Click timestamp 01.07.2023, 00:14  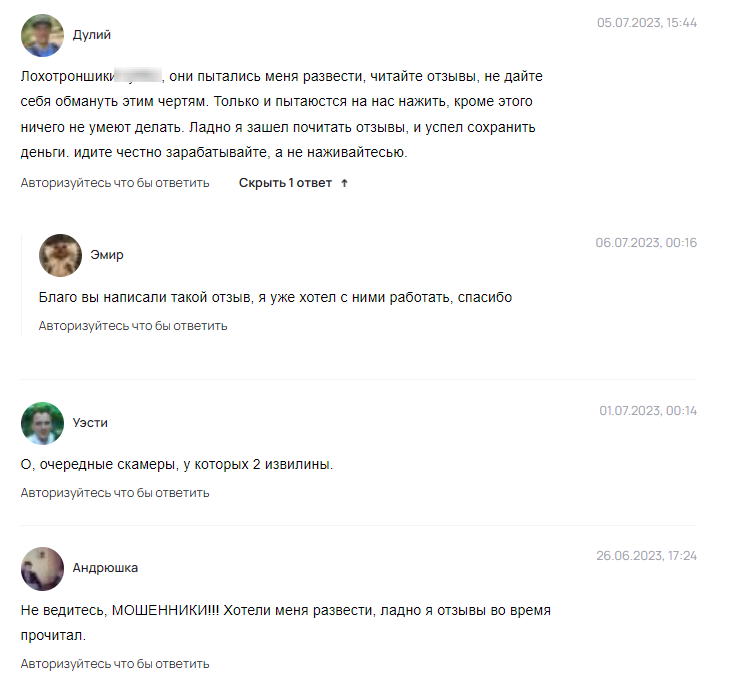click(648, 411)
